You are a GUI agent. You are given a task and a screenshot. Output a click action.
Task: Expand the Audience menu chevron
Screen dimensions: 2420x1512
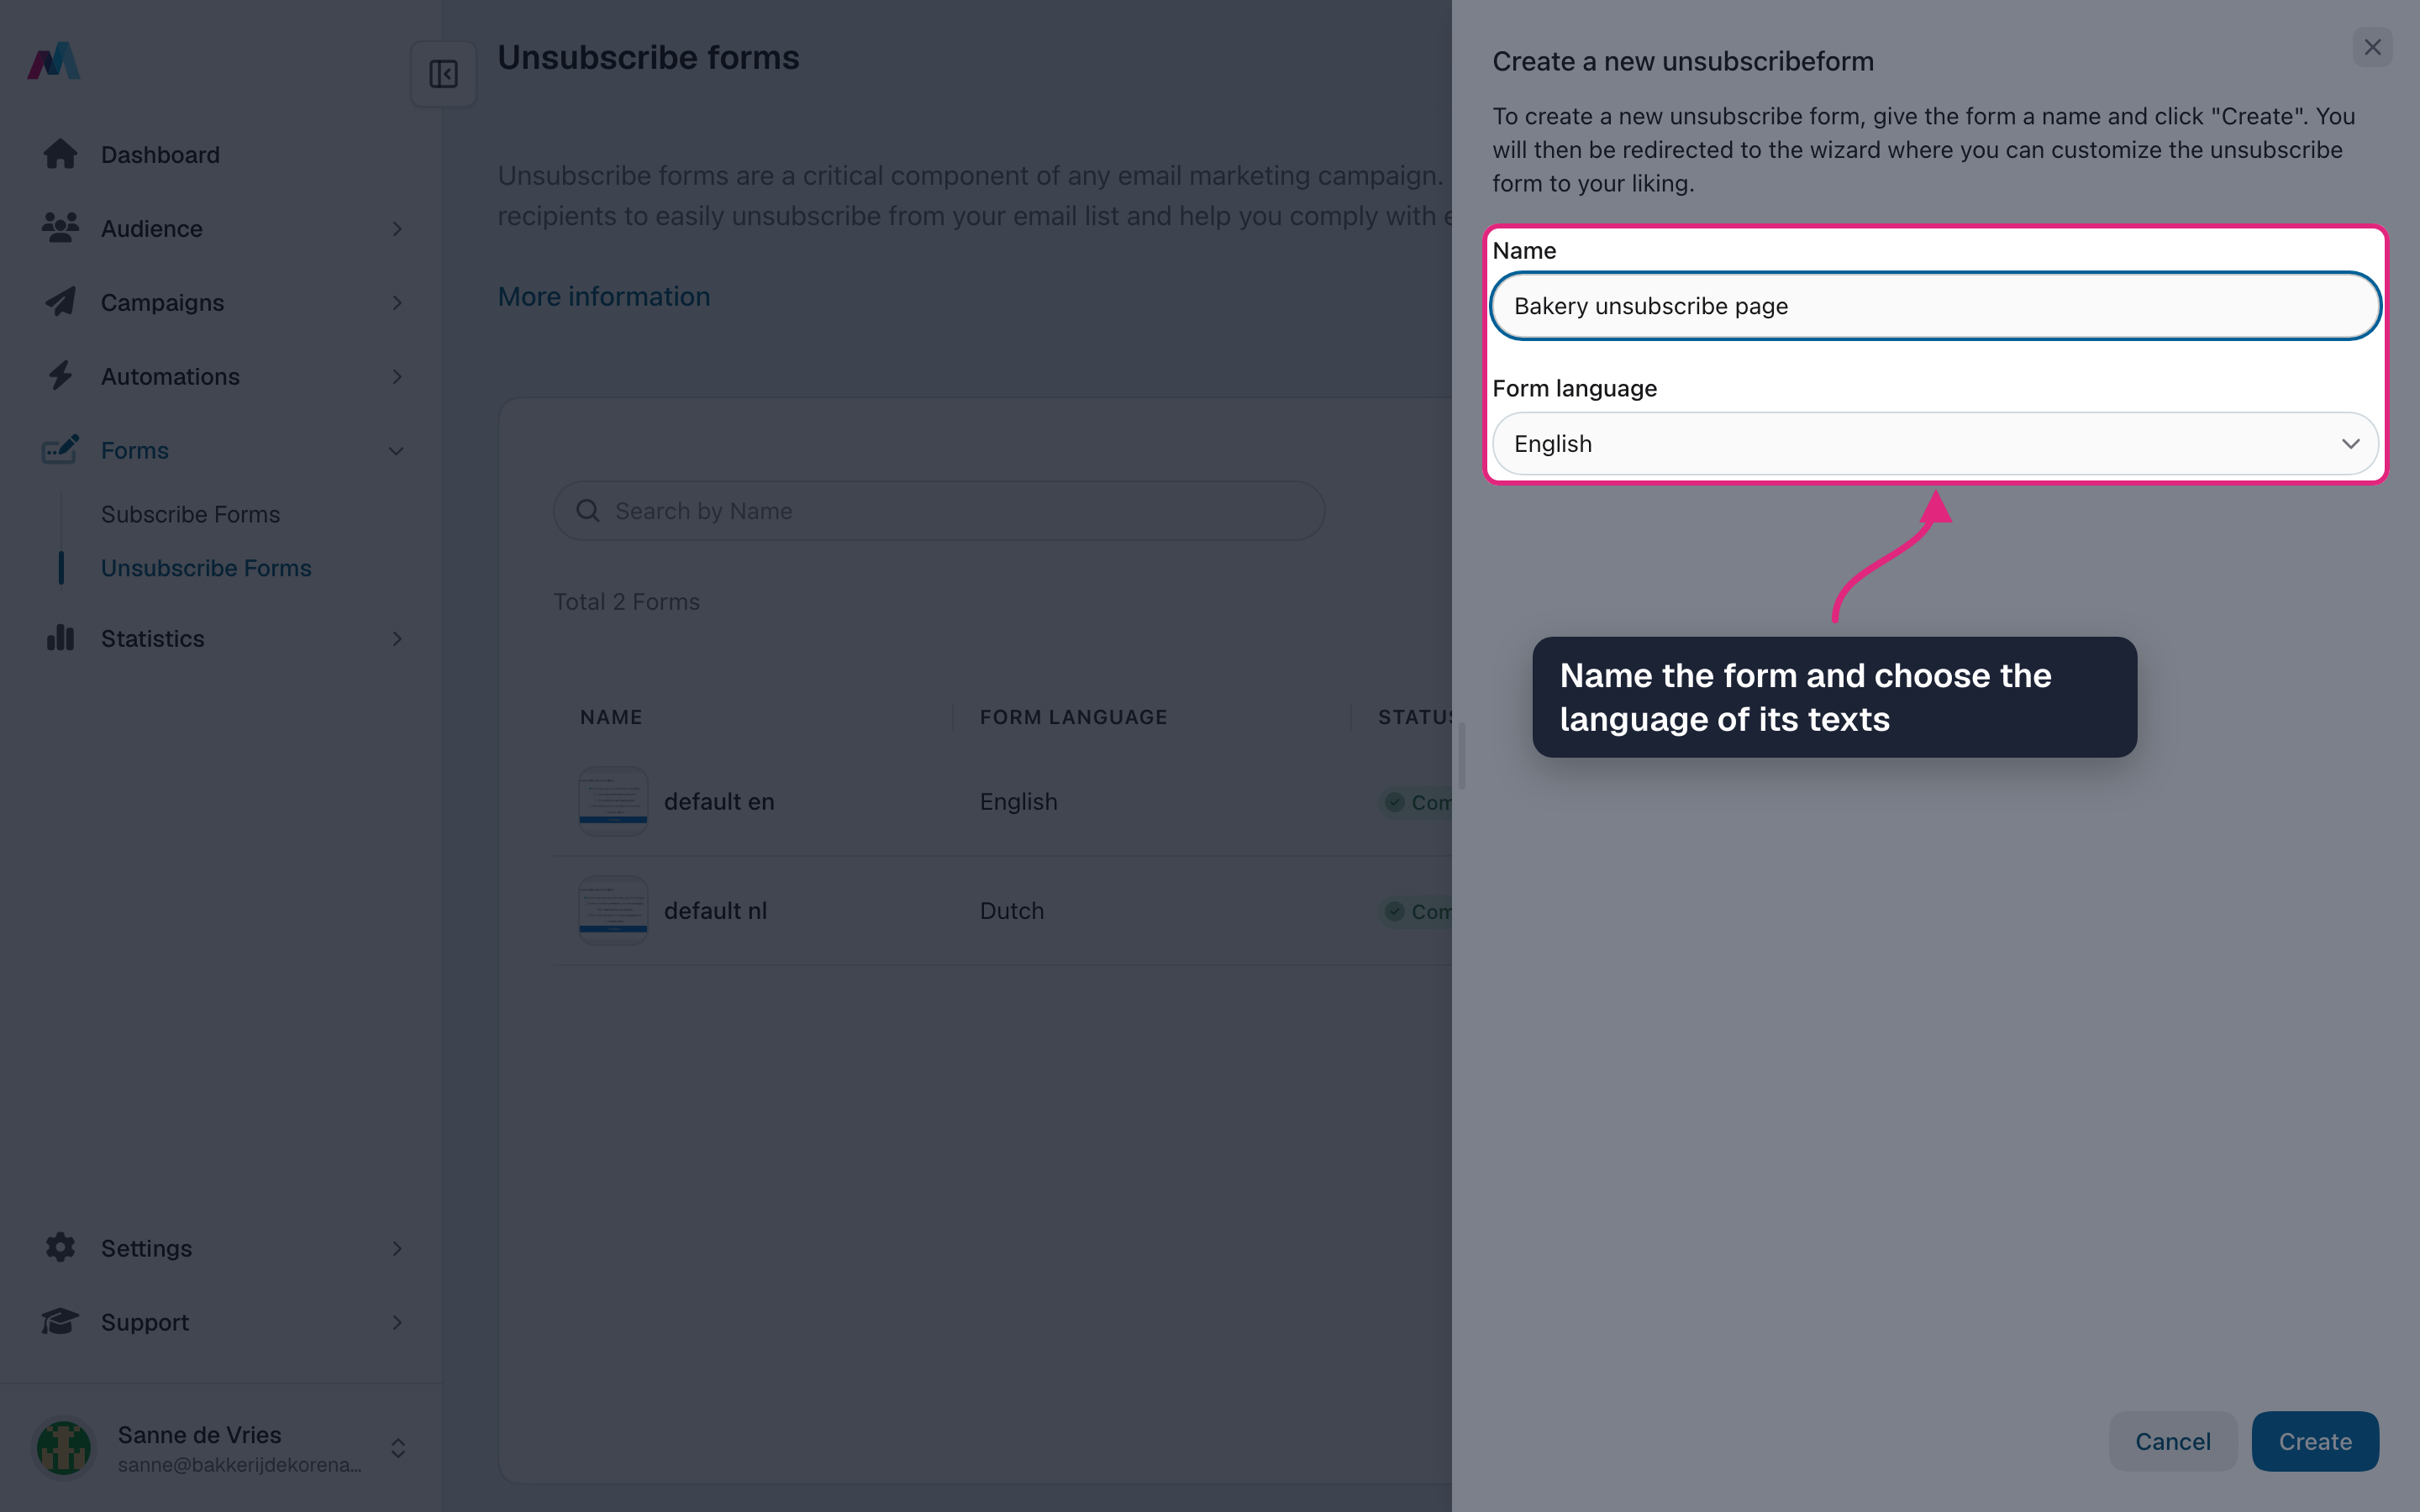coord(397,229)
